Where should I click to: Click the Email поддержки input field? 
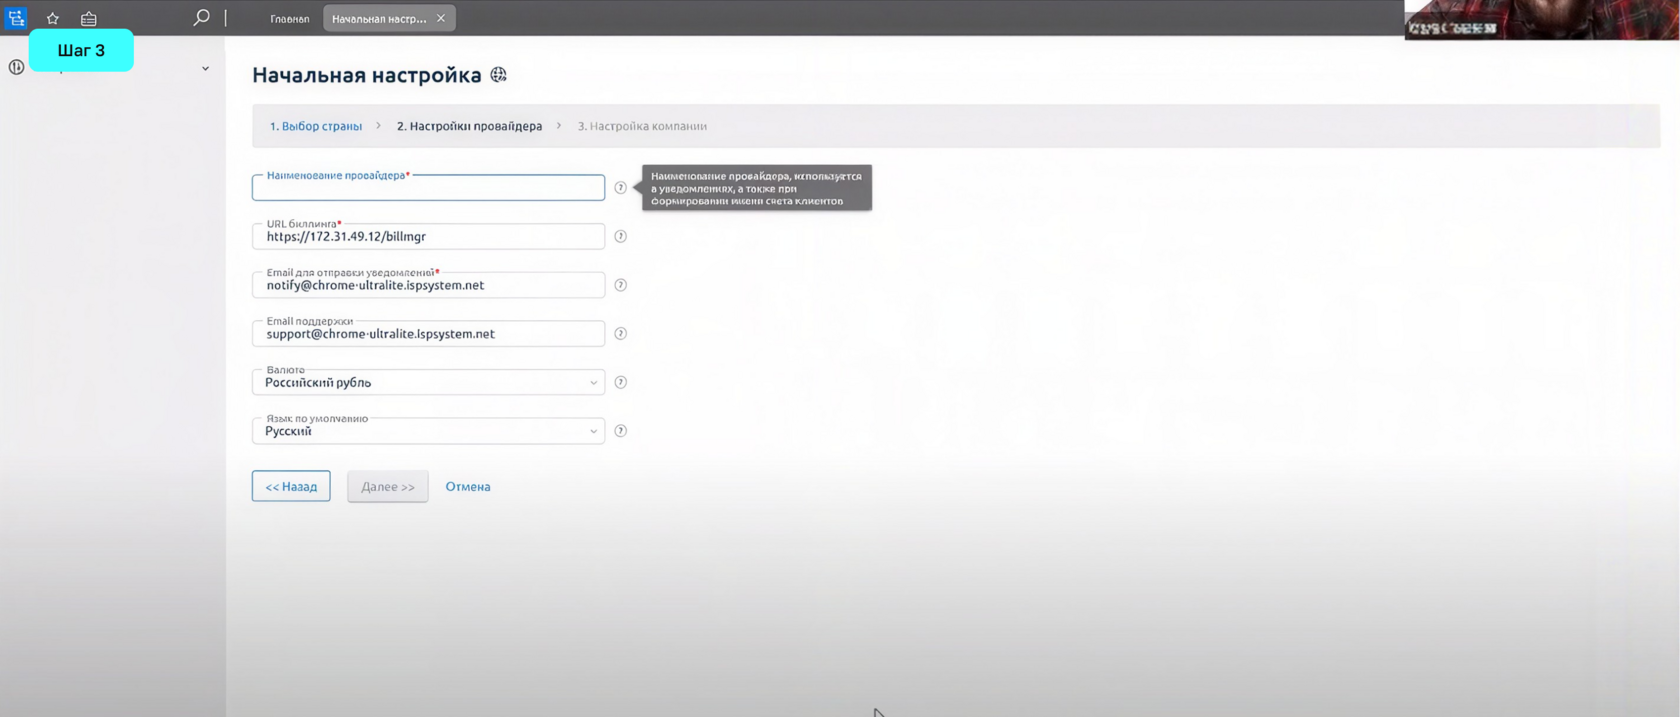(428, 334)
